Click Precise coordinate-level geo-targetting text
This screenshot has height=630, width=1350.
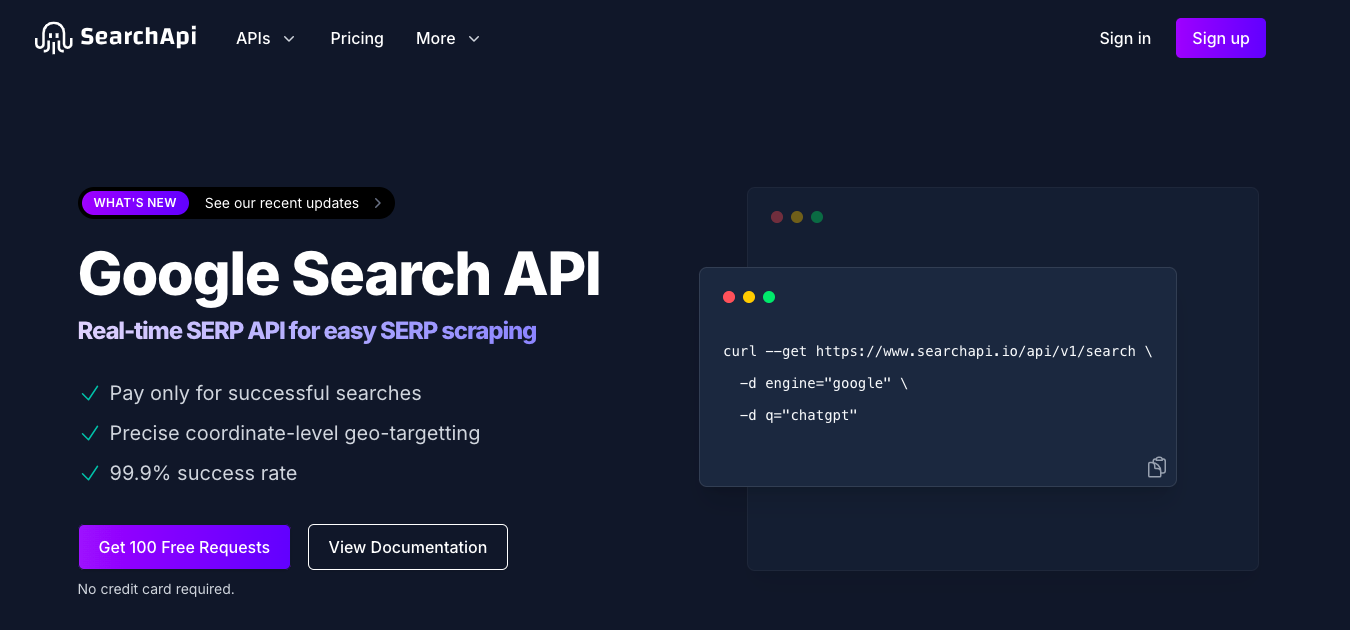[295, 433]
